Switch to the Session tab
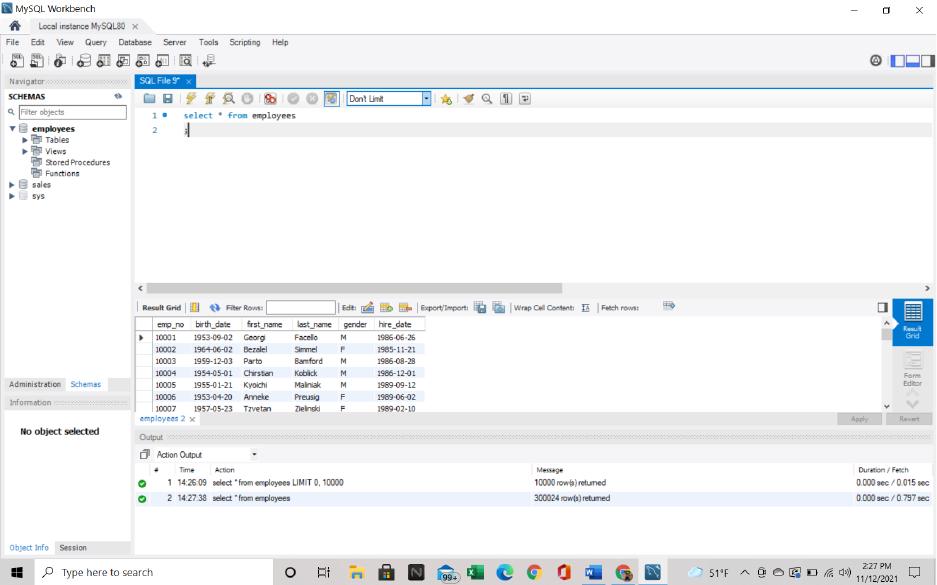 coord(73,547)
